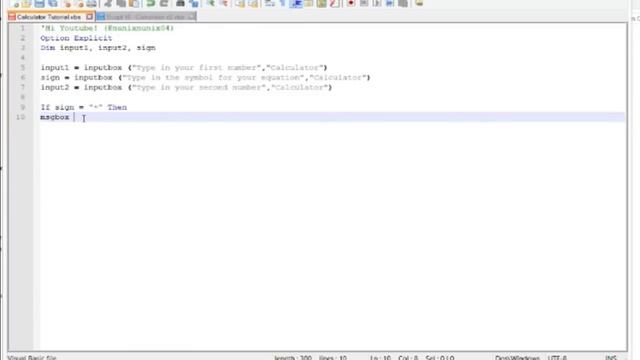The image size is (640, 360).
Task: Click Run Macro Multiple Times icon
Action: tap(390, 3)
